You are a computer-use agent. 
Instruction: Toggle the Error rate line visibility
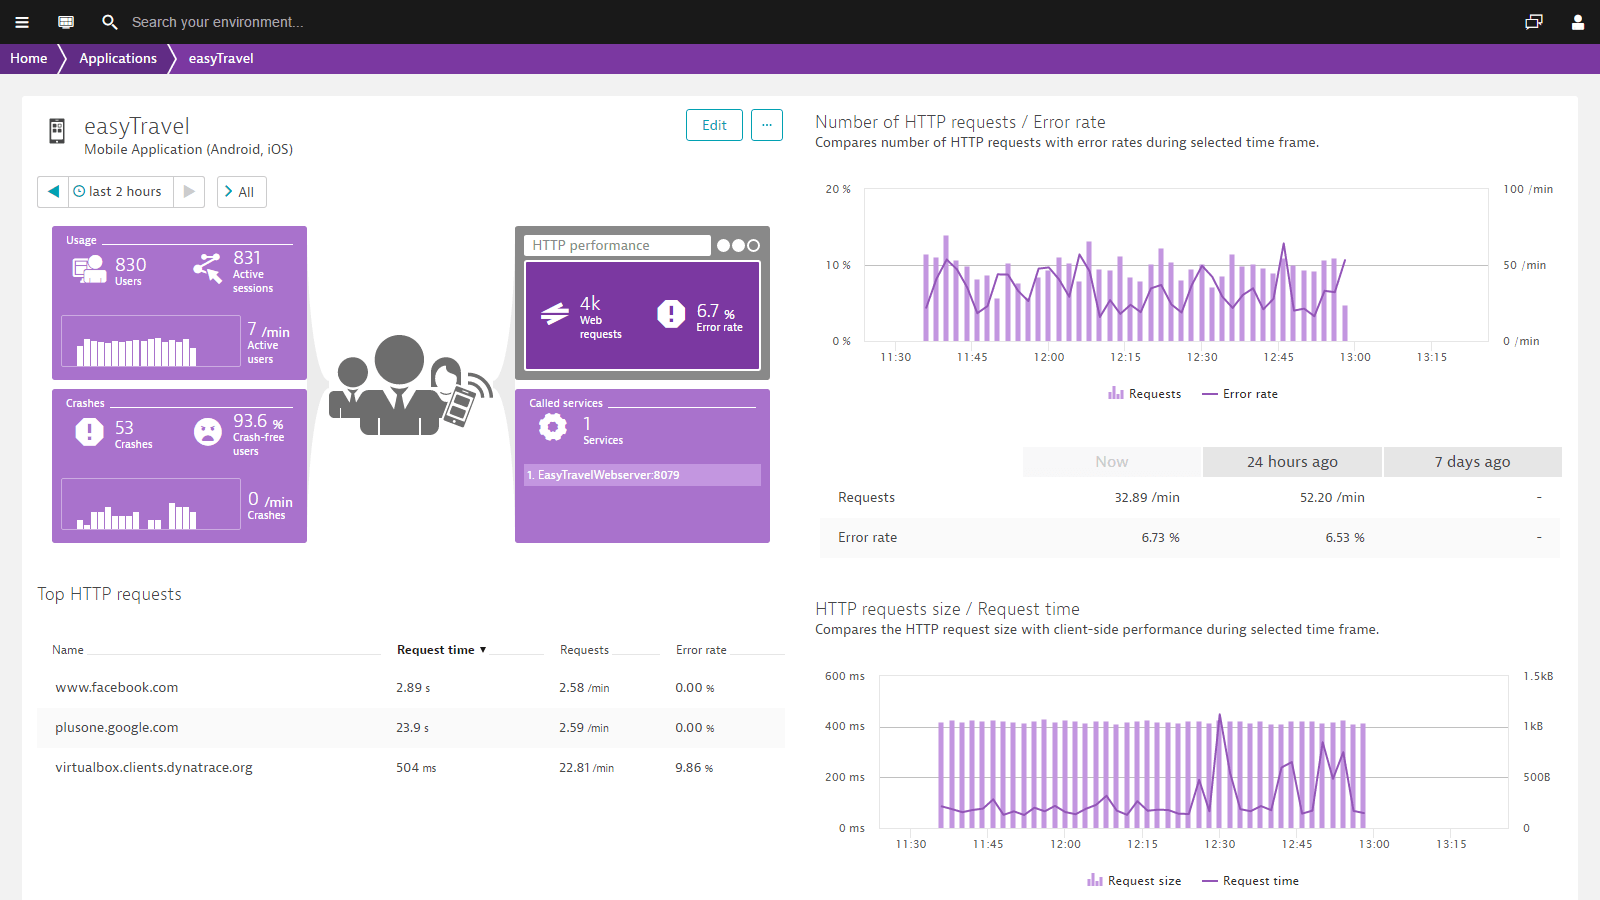click(1239, 393)
